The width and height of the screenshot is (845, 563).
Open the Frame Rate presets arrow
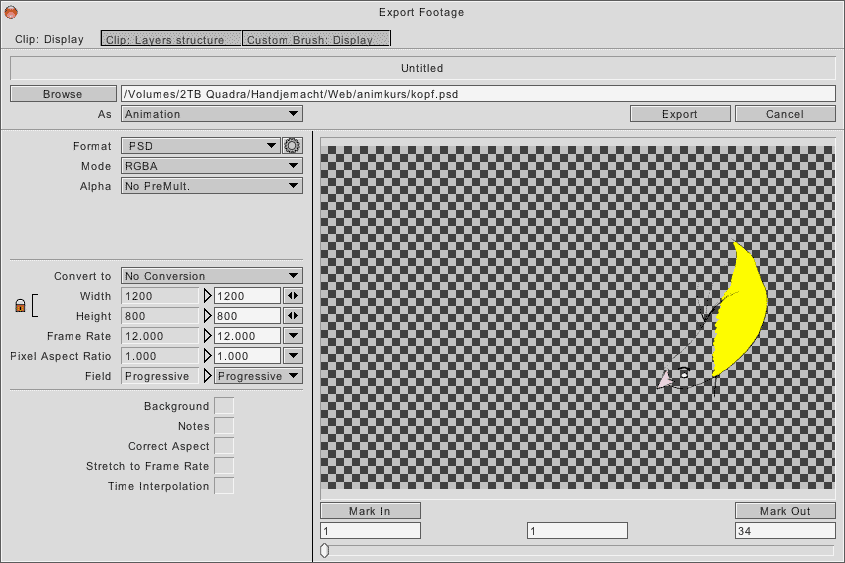click(x=293, y=336)
